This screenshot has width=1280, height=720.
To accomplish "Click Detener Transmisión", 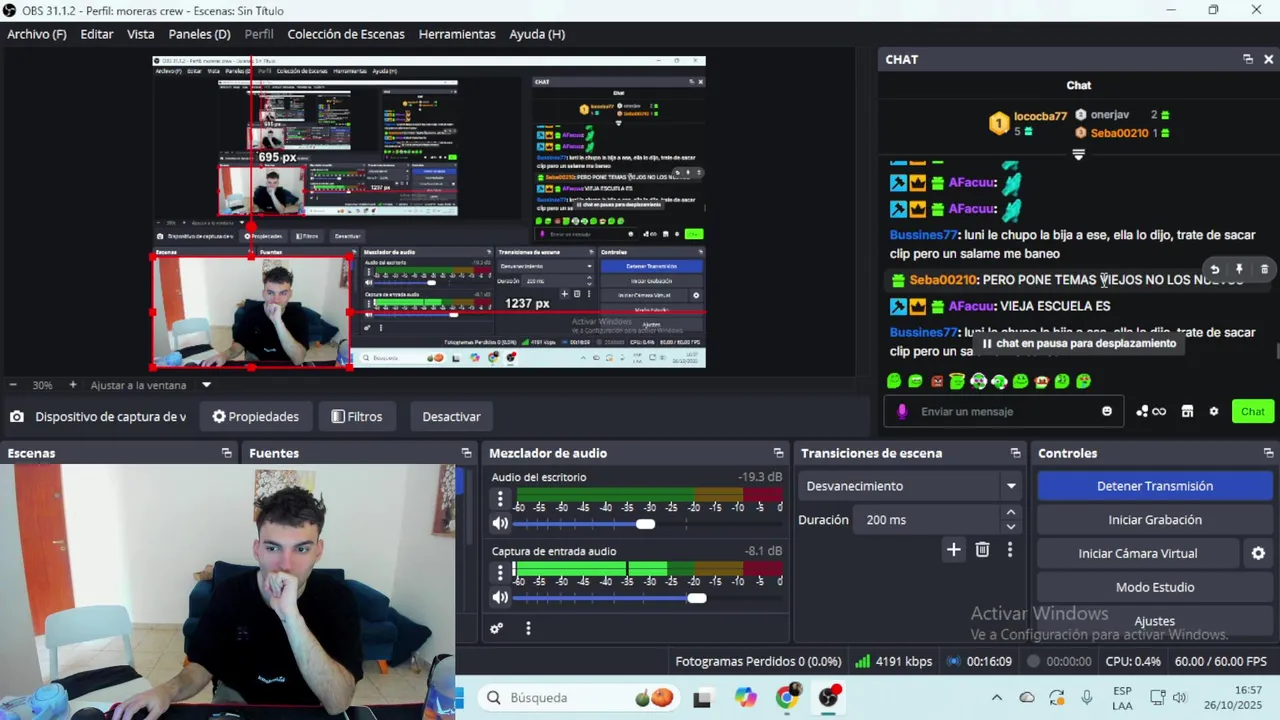I will [1155, 486].
